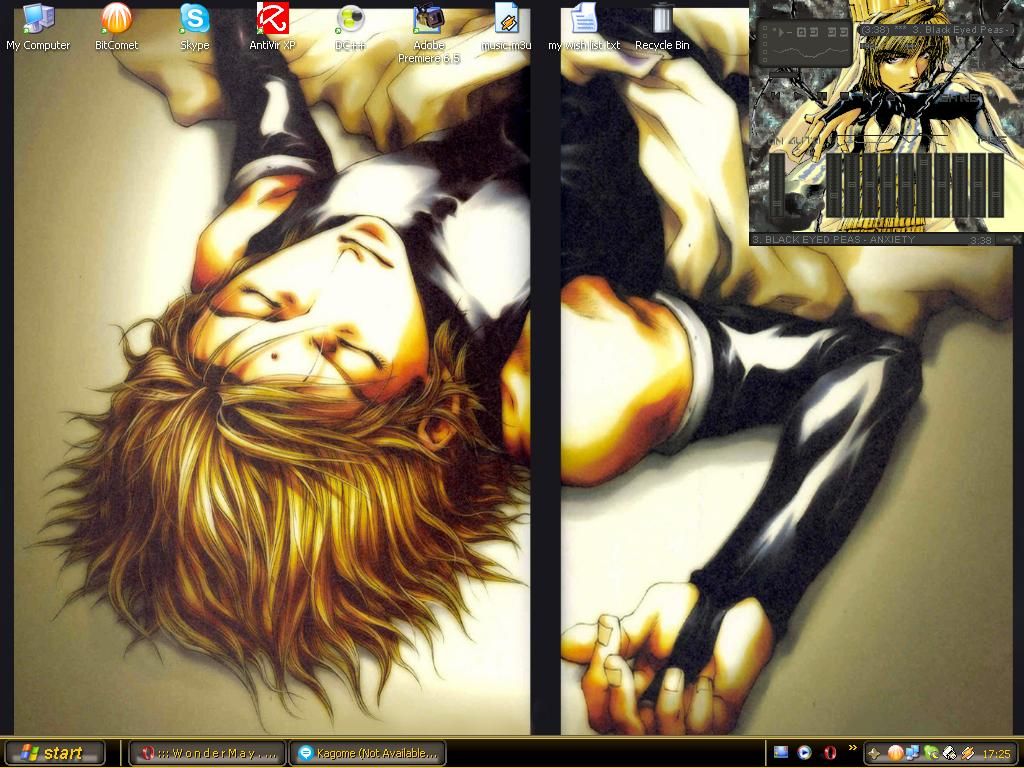The height and width of the screenshot is (768, 1024).
Task: Click the Show Desktop quick launch icon
Action: click(780, 753)
